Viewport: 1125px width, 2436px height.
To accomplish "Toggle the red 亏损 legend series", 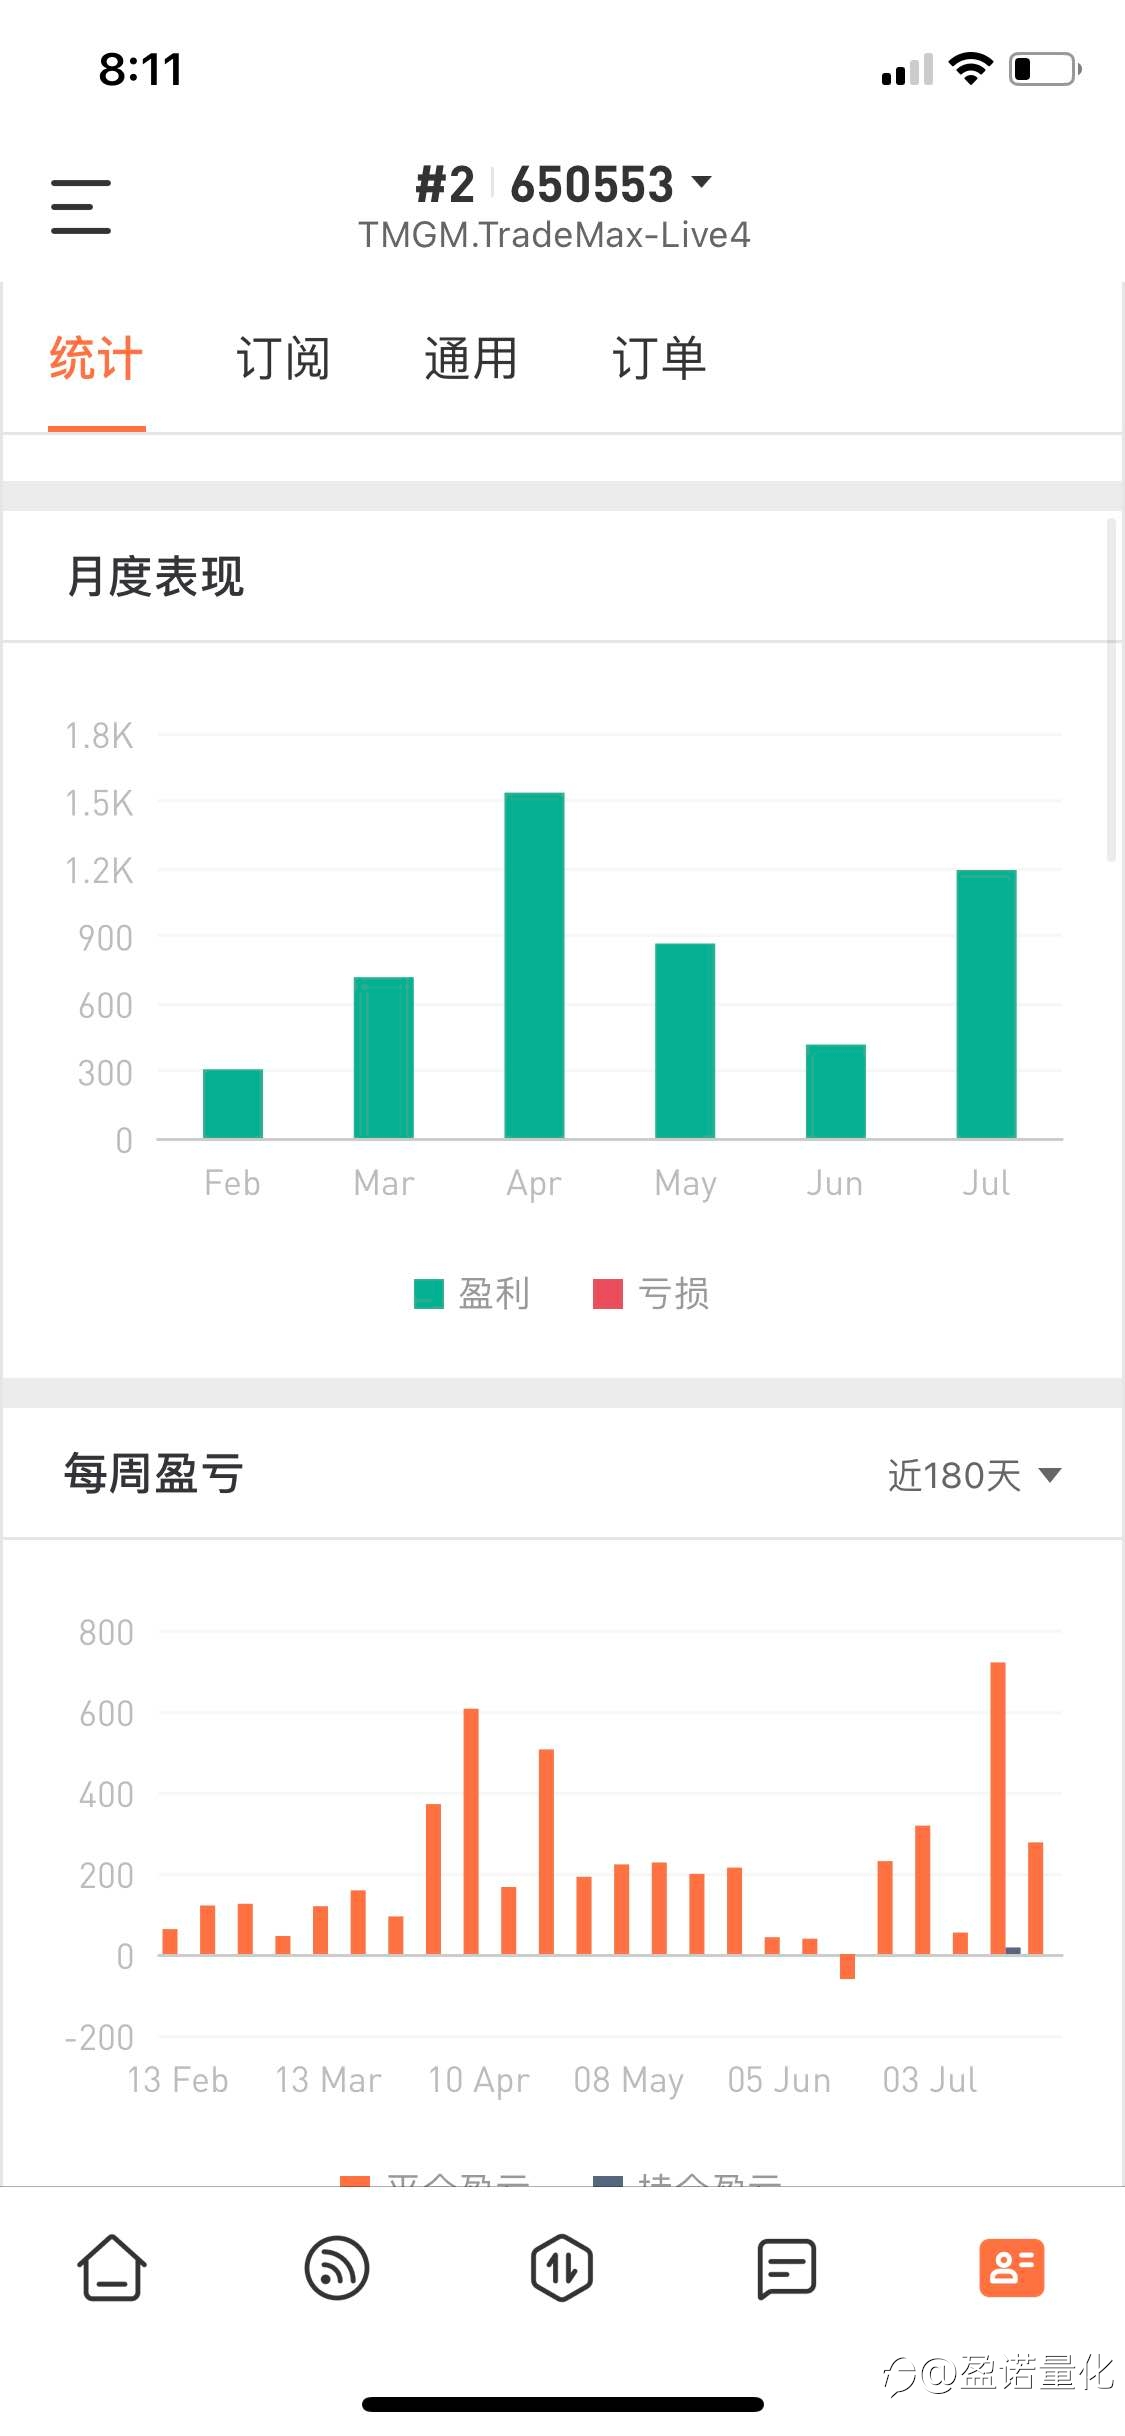I will tap(651, 1293).
